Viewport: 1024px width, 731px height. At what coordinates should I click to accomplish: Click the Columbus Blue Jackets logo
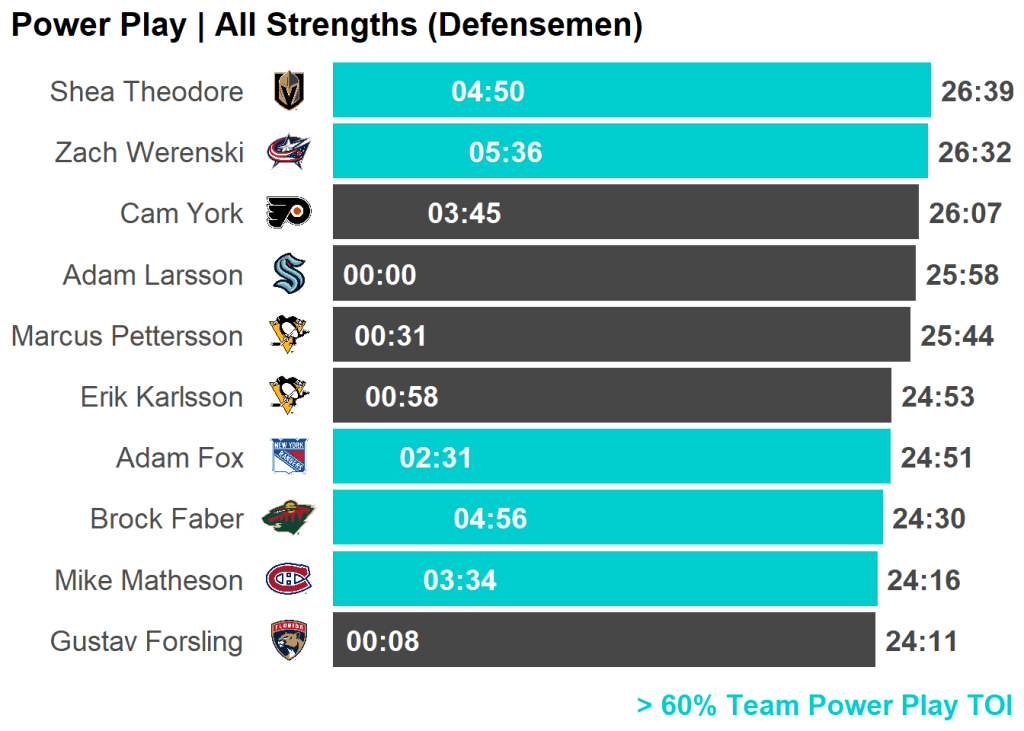288,152
